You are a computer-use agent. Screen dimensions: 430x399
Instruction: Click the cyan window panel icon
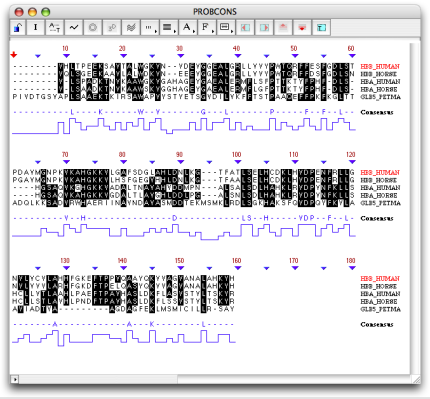coord(321,27)
